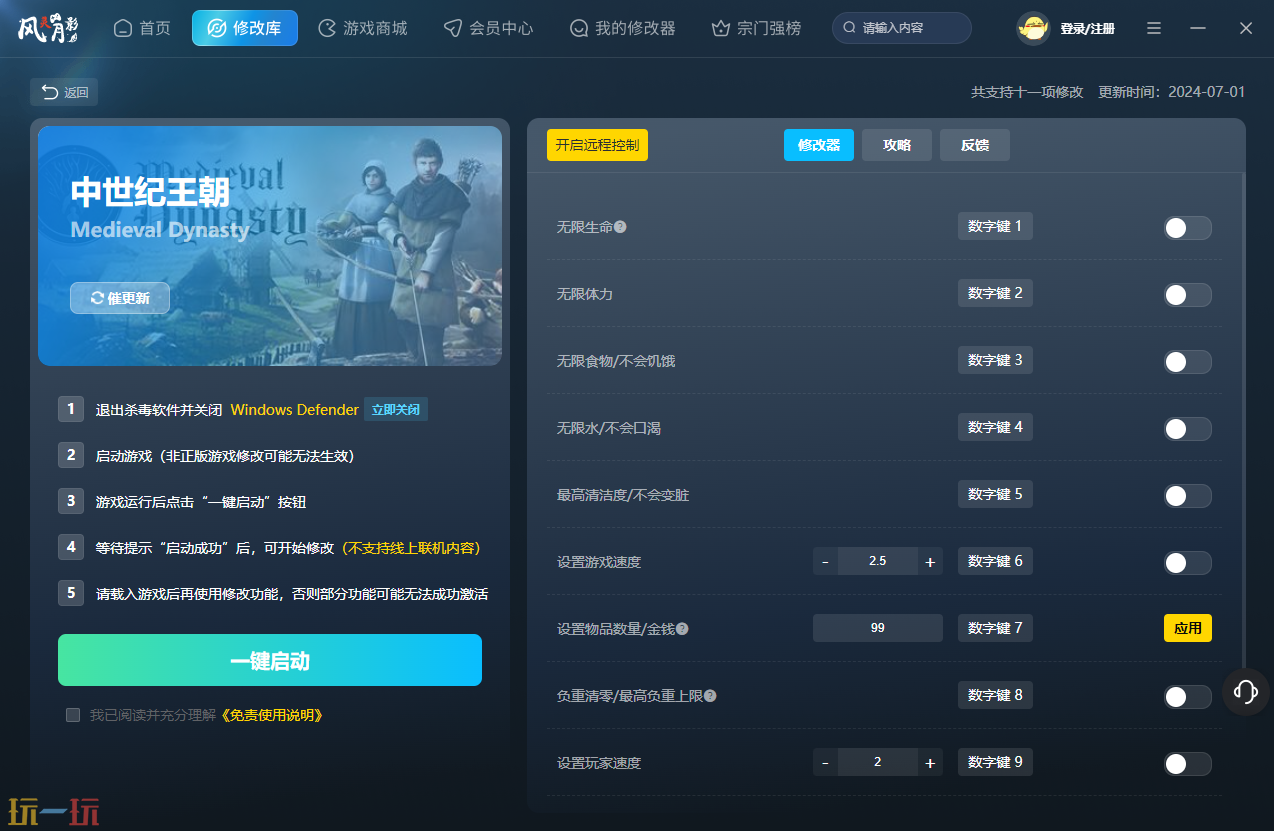This screenshot has height=831, width=1274.
Task: Select the 反馈 tab
Action: click(x=975, y=145)
